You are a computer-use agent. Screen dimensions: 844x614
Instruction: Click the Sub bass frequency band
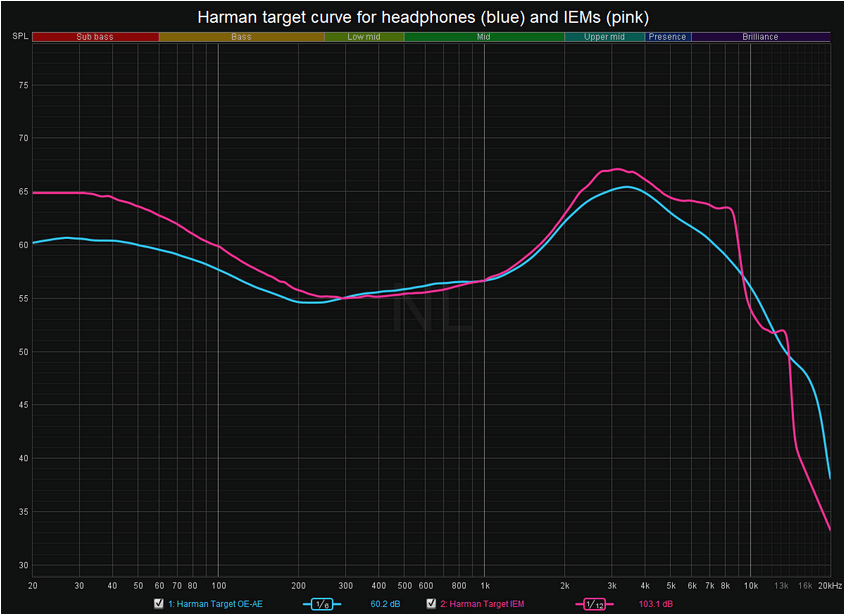(x=95, y=37)
